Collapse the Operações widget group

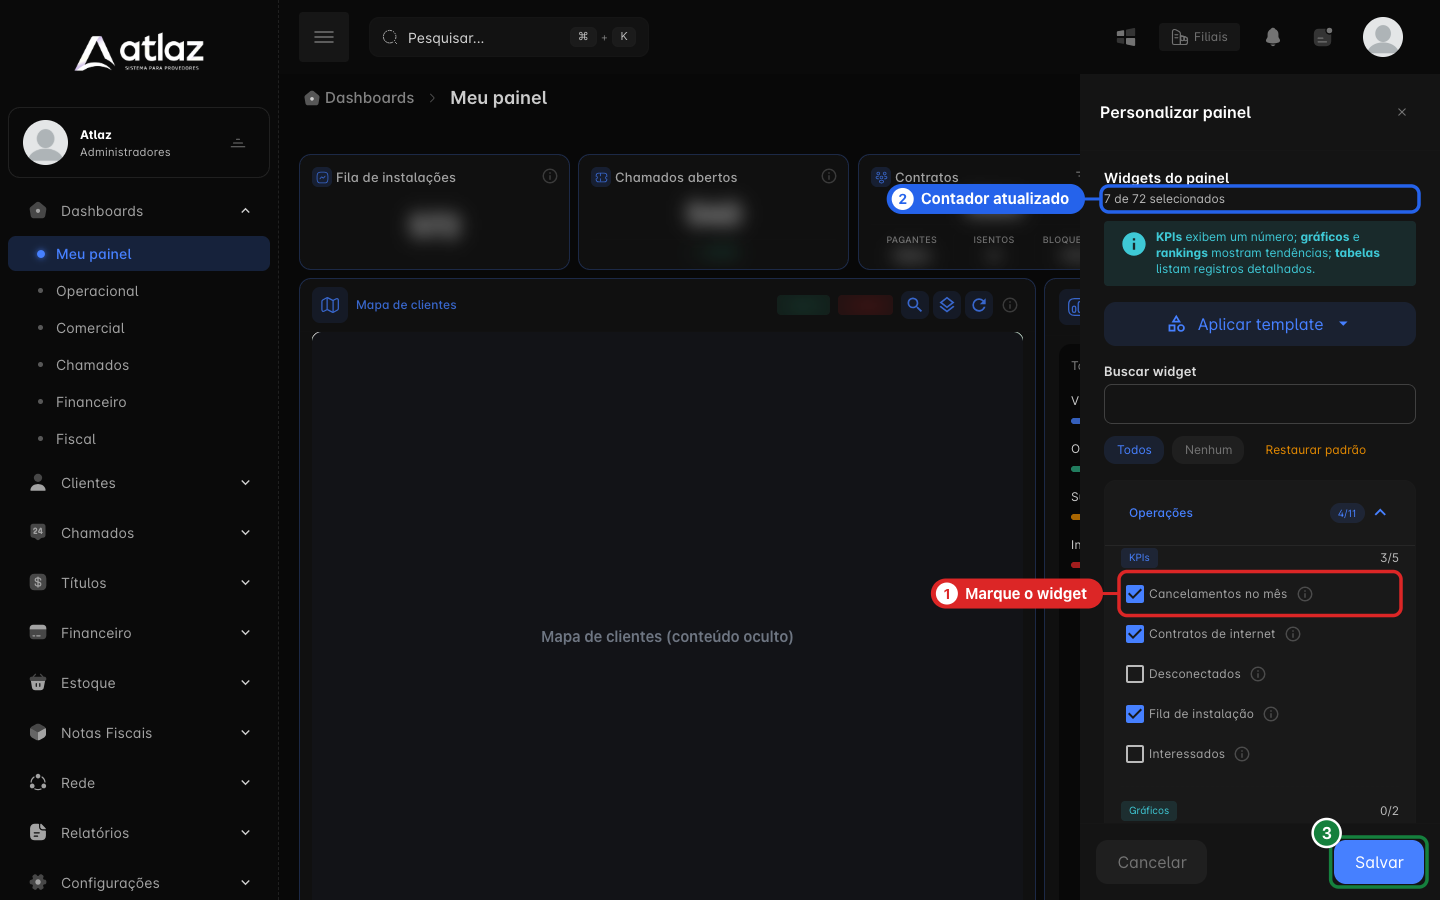(1380, 513)
